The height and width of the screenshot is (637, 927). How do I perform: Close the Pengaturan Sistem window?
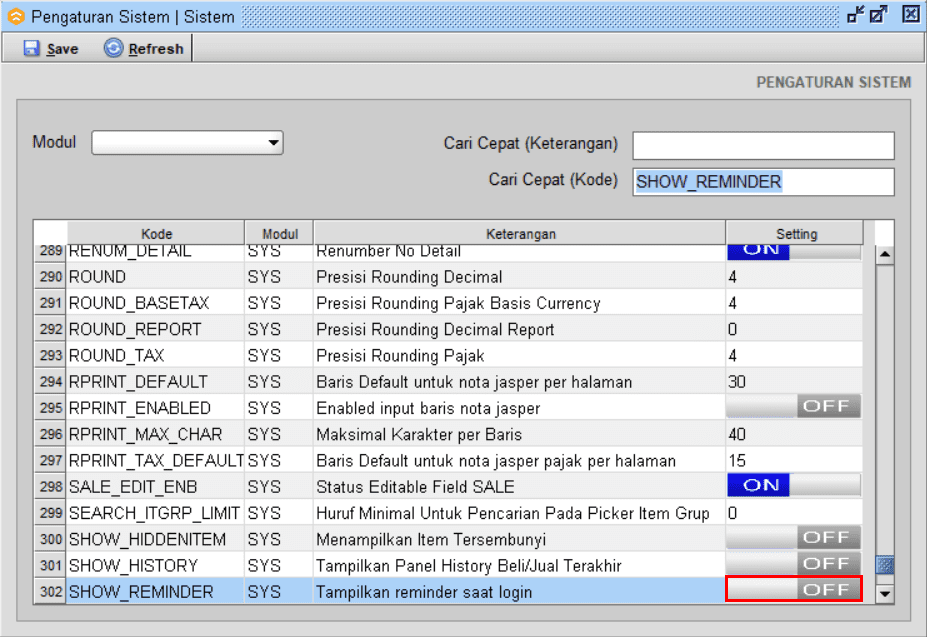(910, 15)
